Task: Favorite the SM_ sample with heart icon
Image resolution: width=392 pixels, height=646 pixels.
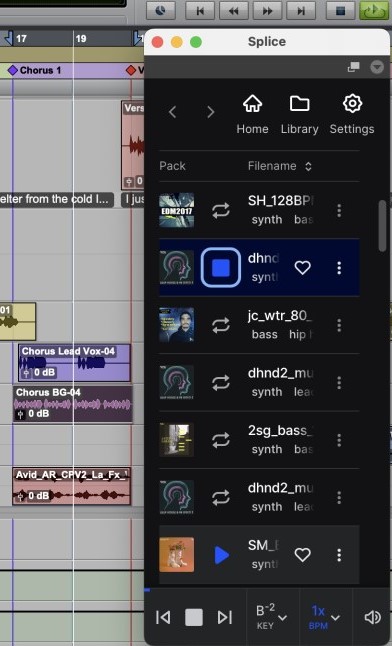Action: pos(302,555)
